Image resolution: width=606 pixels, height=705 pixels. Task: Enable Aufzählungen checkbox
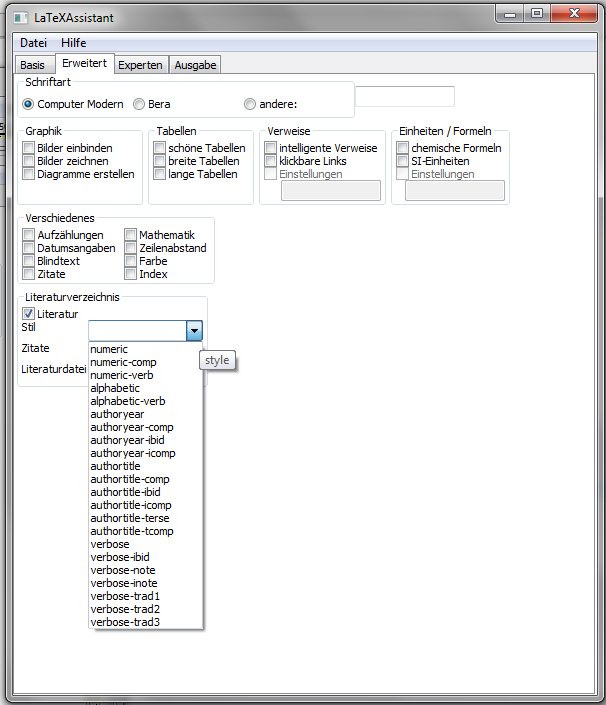click(x=29, y=235)
